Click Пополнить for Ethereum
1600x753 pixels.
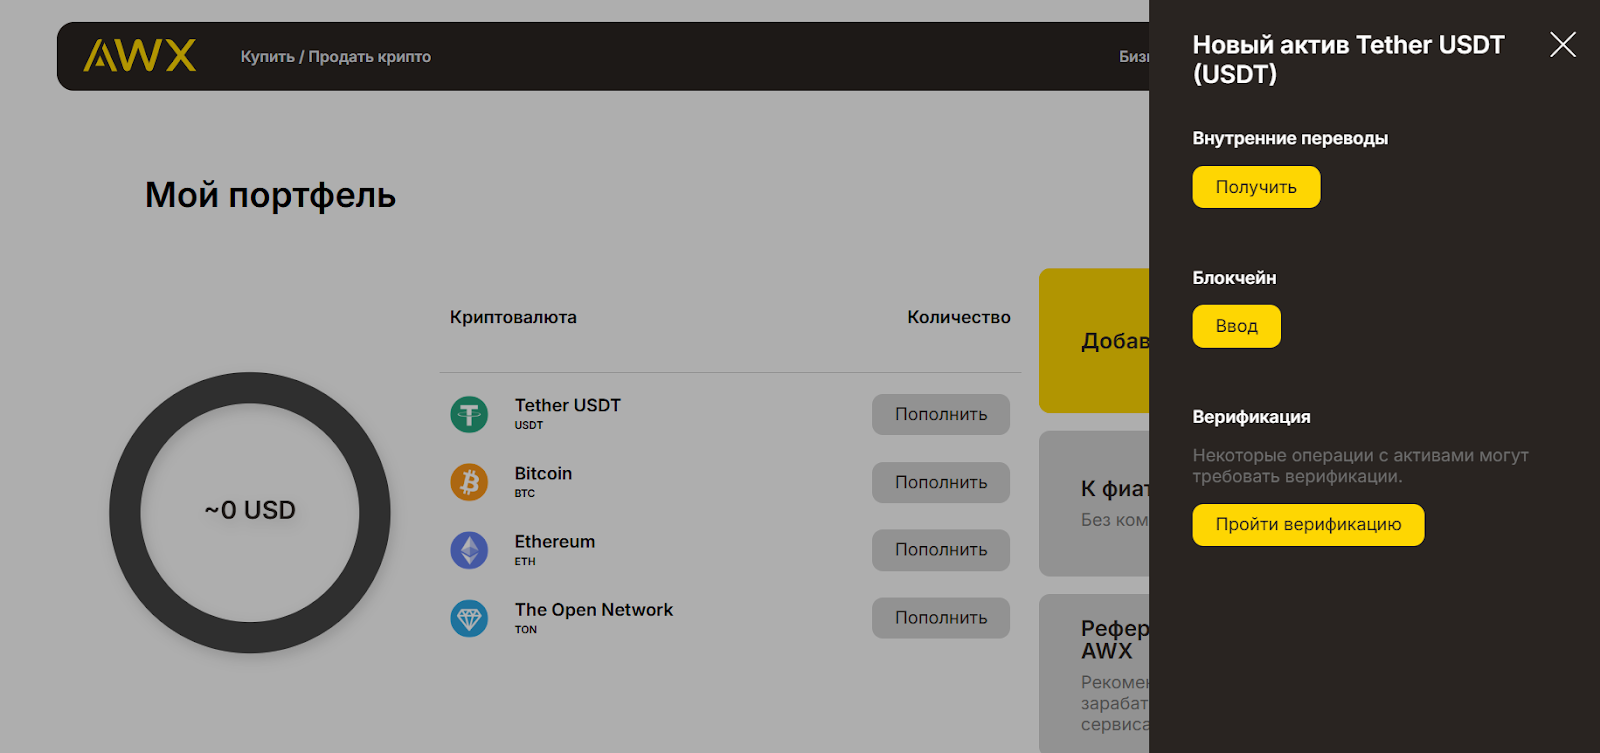940,550
